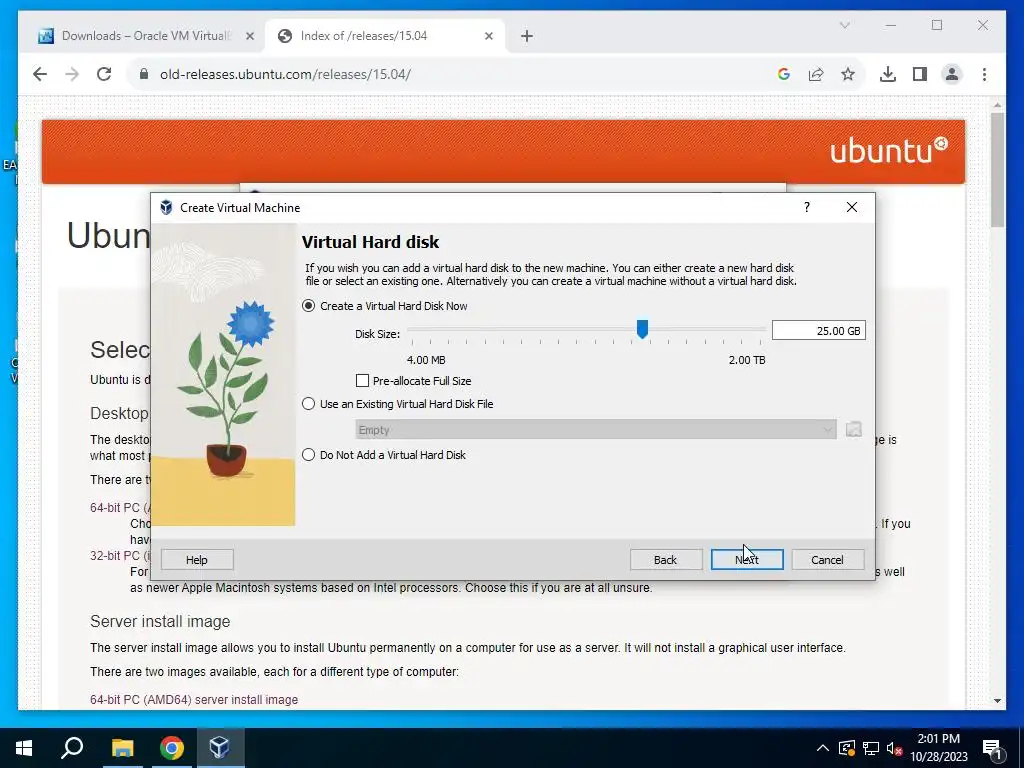Open the Chrome profile avatar
1024x768 pixels.
(x=952, y=74)
